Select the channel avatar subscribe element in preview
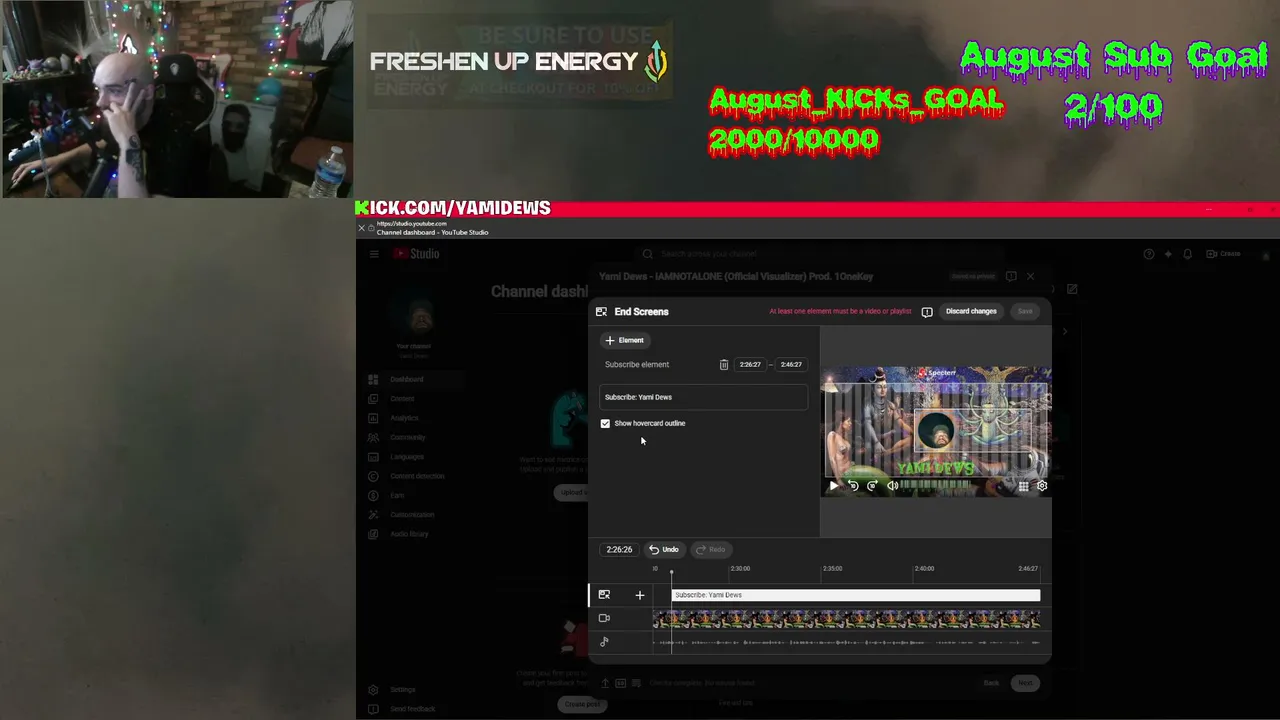The height and width of the screenshot is (720, 1280). click(x=936, y=432)
